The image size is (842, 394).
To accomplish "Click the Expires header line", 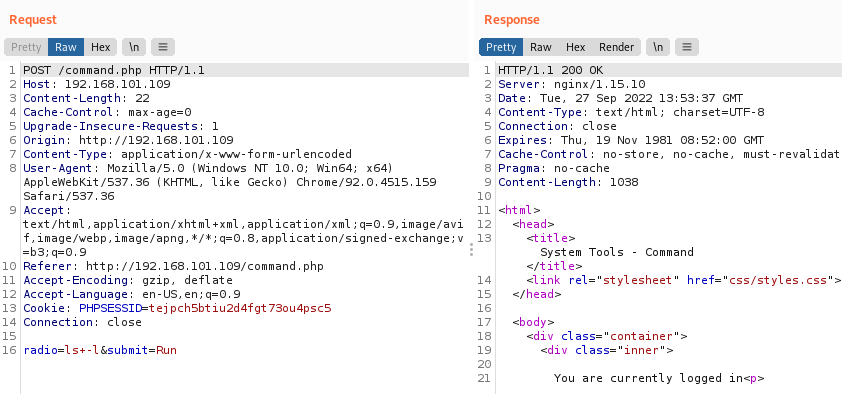I will tap(630, 140).
